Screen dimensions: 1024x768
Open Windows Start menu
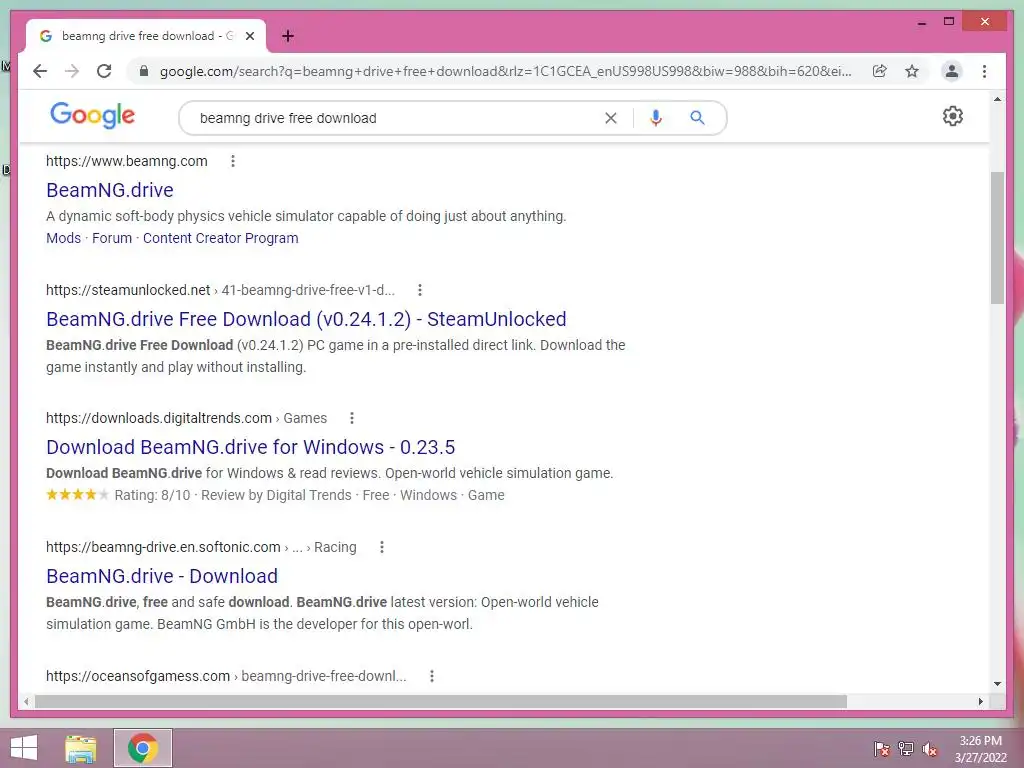[24, 748]
